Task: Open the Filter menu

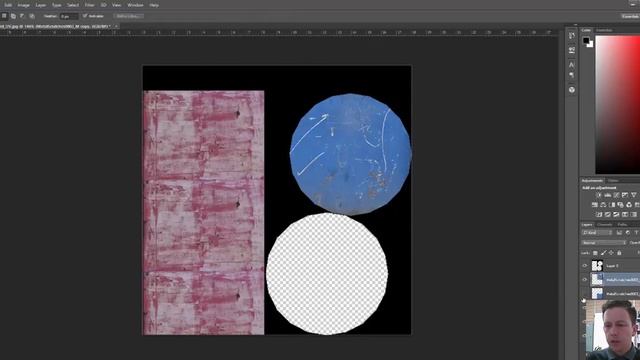Action: coord(90,5)
